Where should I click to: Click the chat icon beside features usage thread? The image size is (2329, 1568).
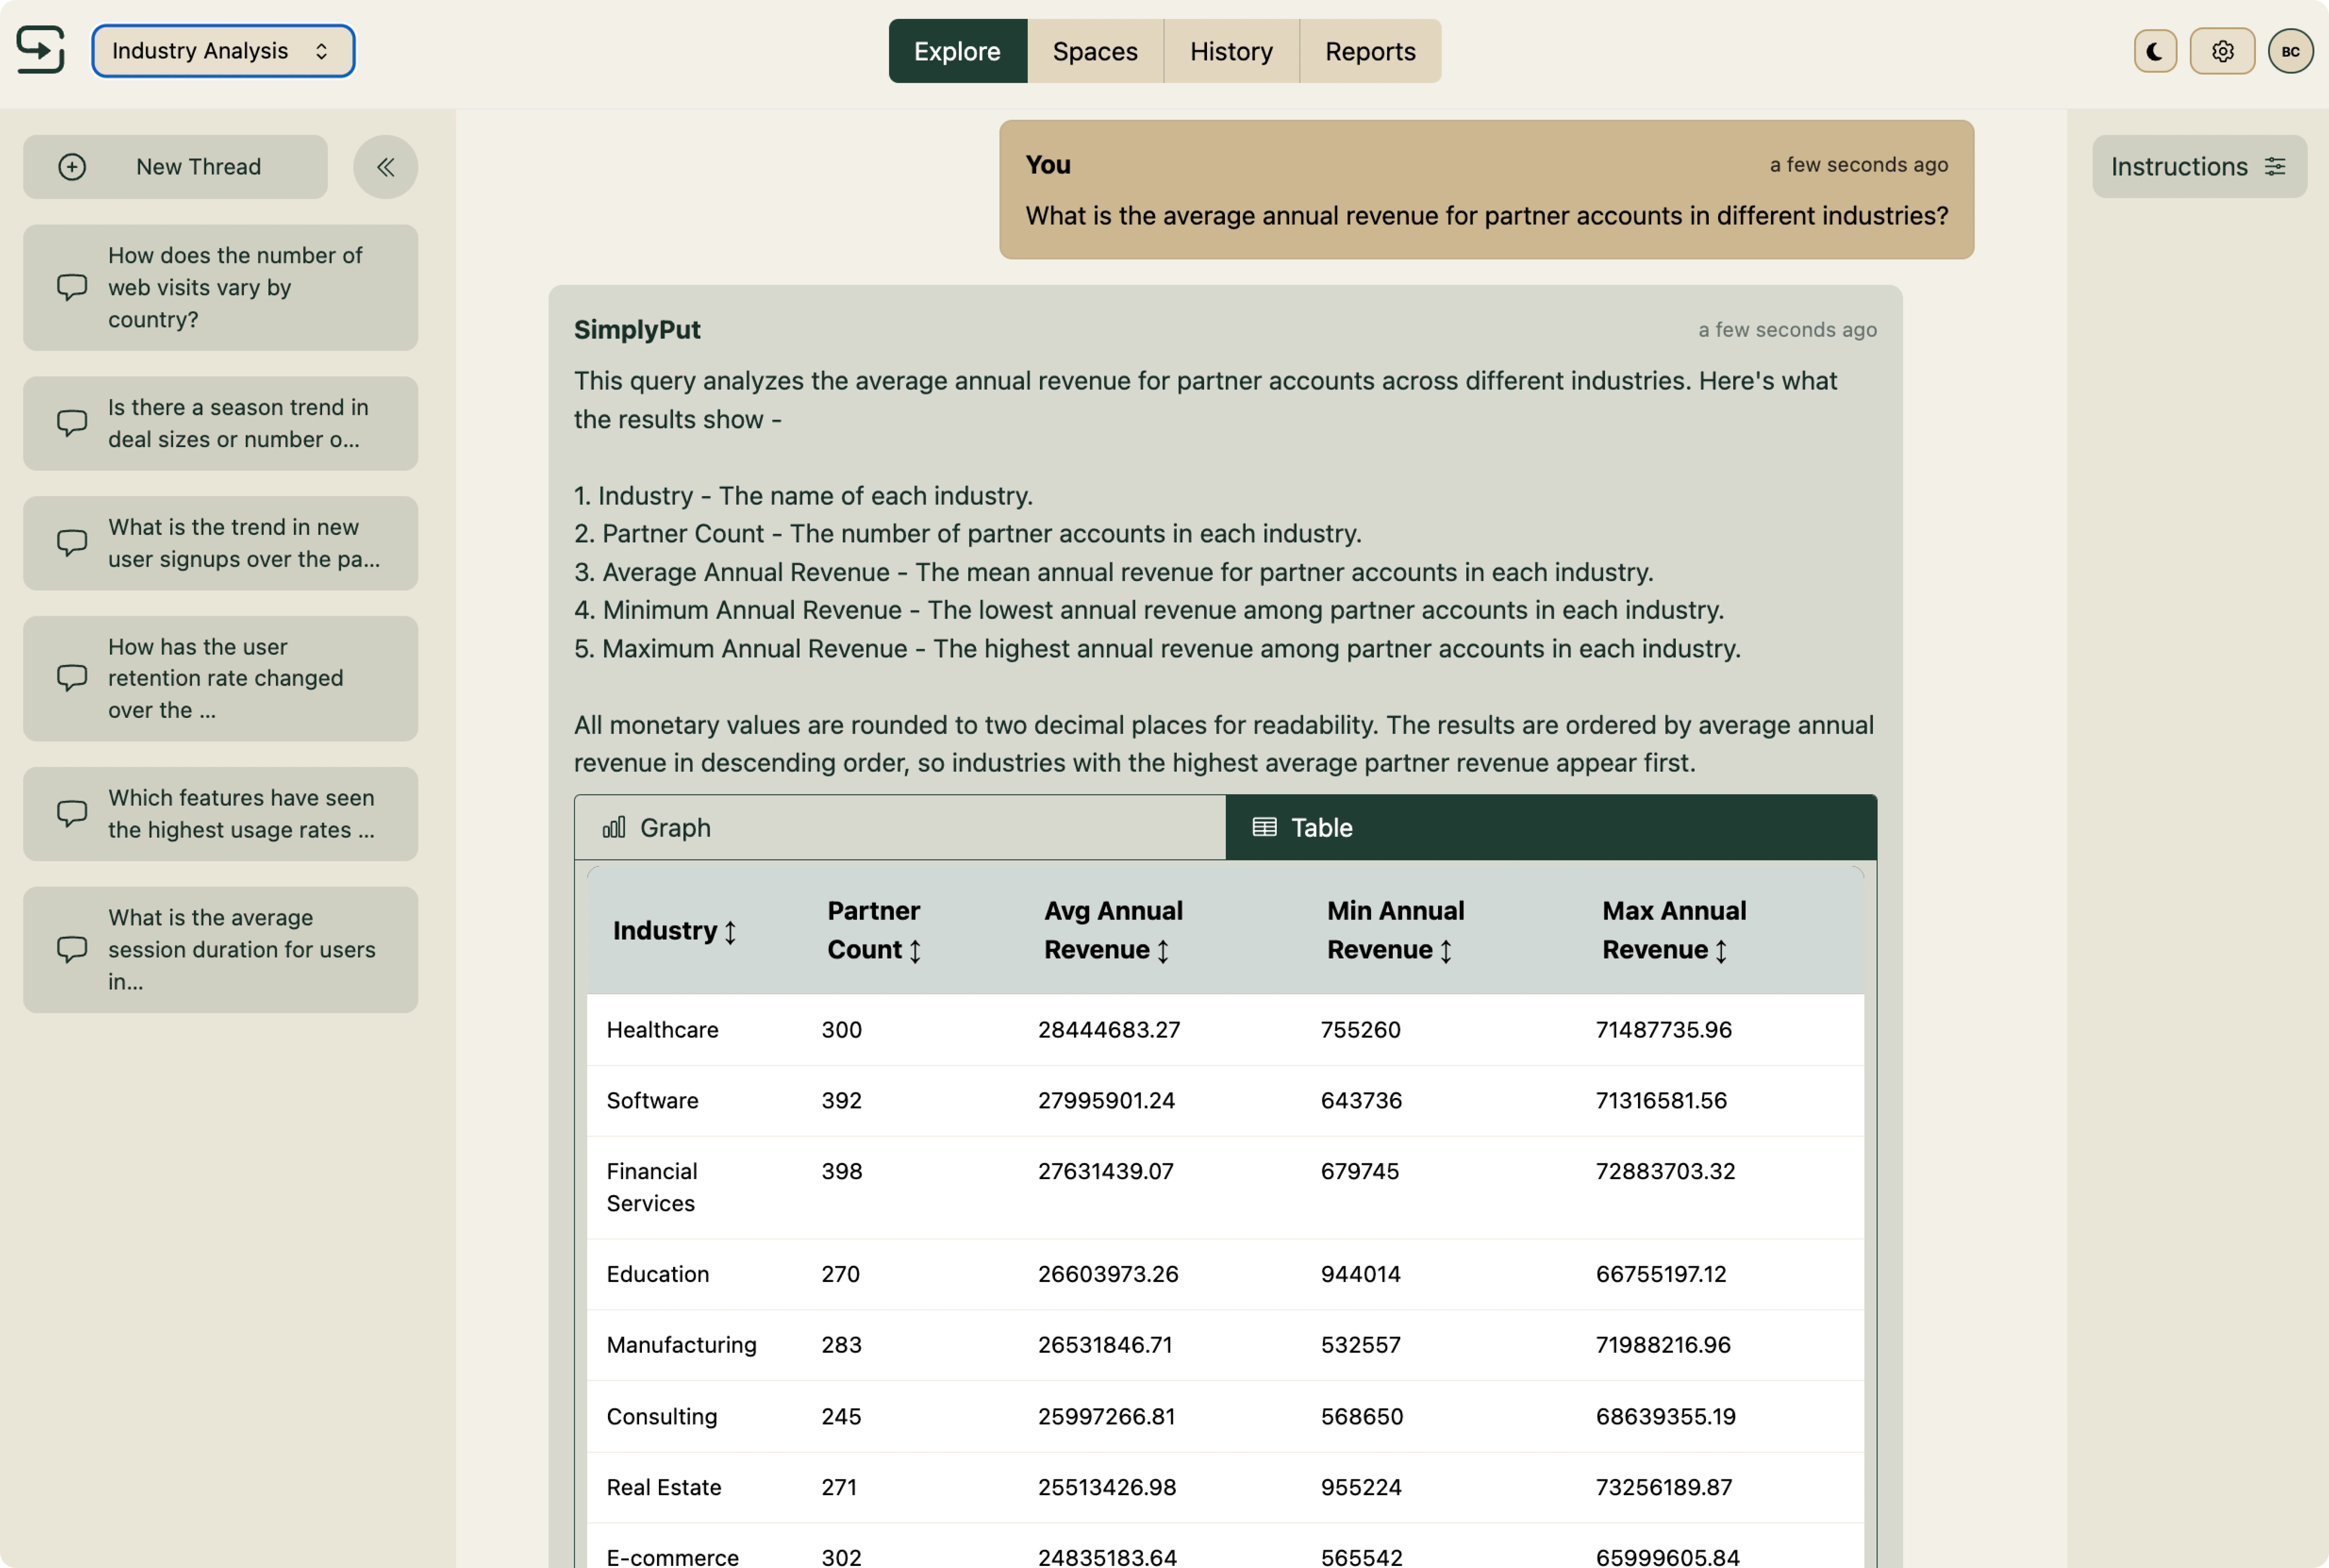click(x=72, y=814)
